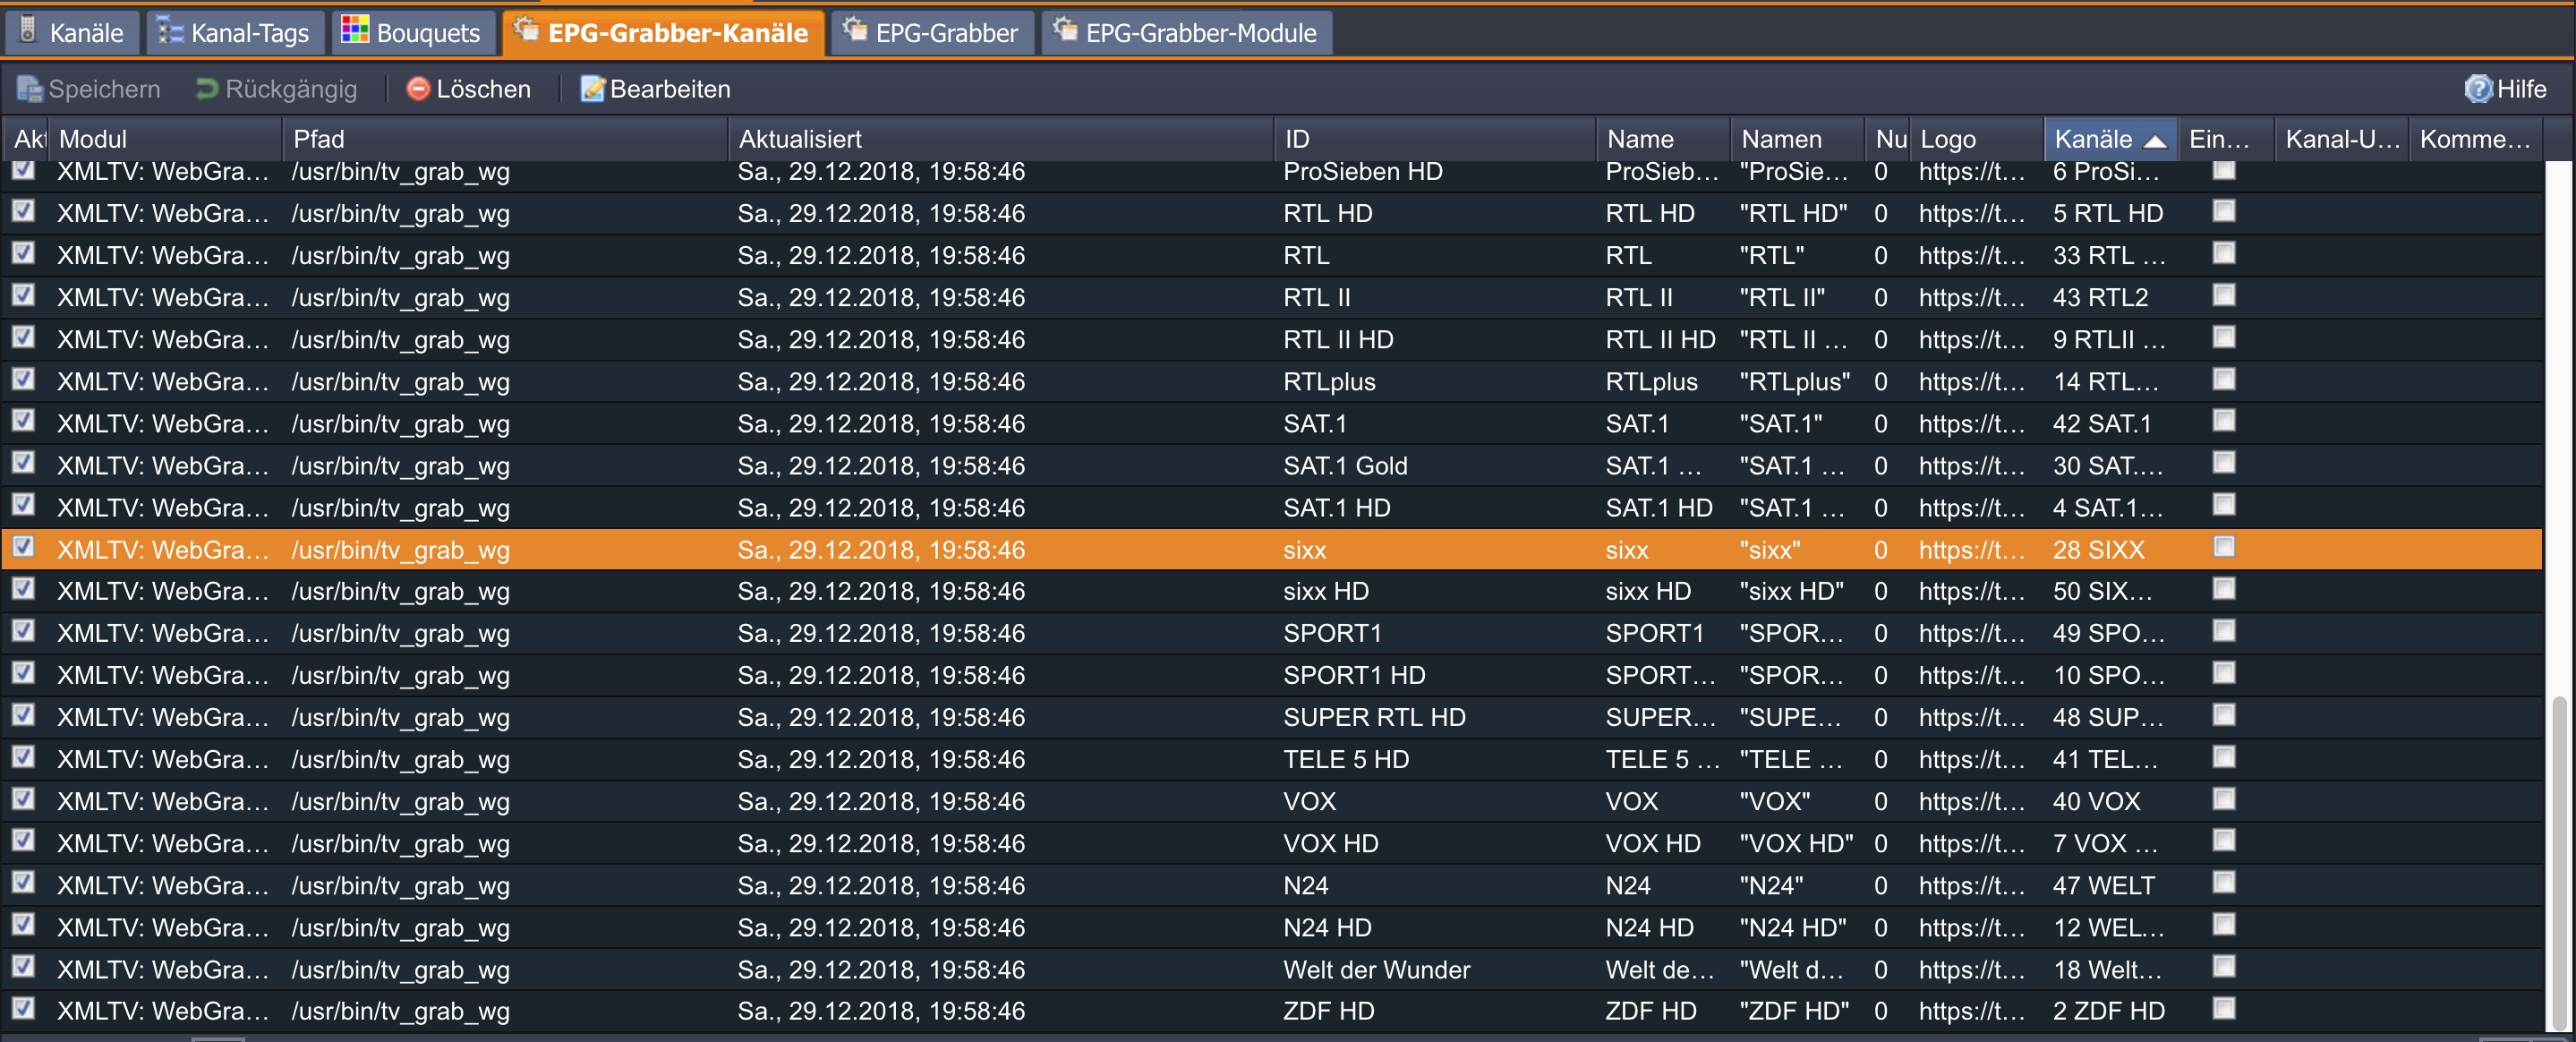
Task: Click the red Löschen delete icon
Action: [x=418, y=89]
